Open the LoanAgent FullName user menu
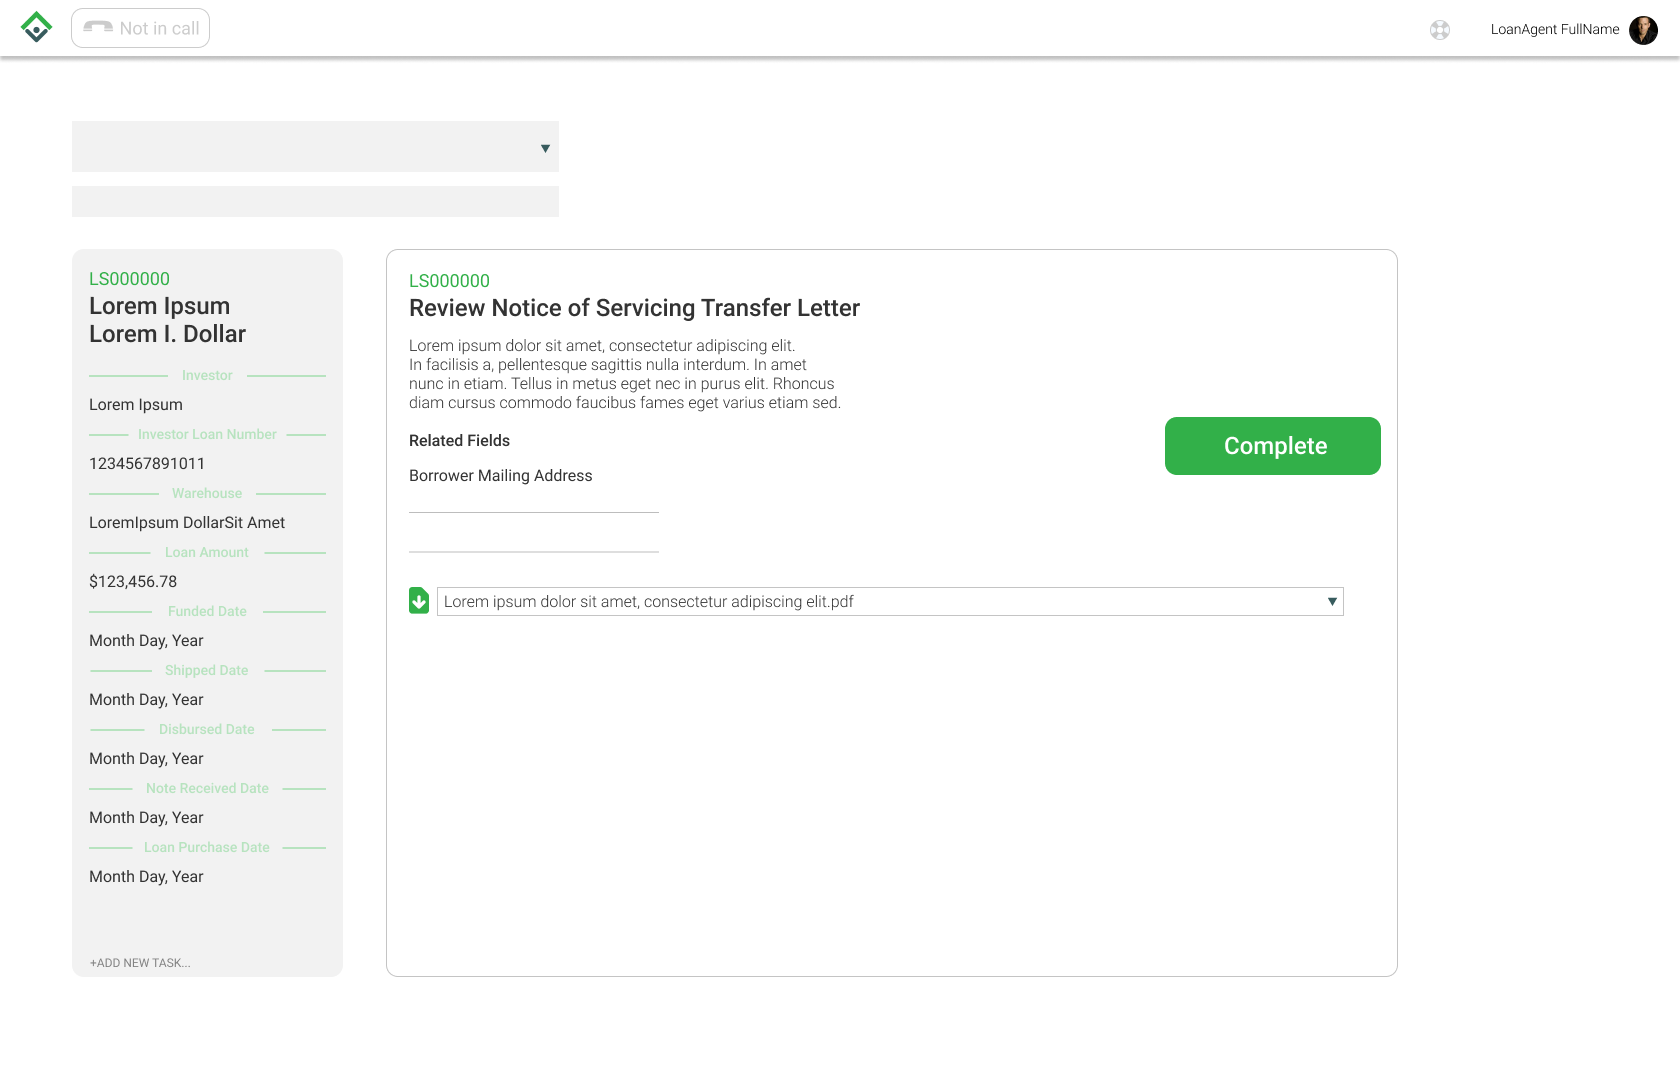 1554,30
